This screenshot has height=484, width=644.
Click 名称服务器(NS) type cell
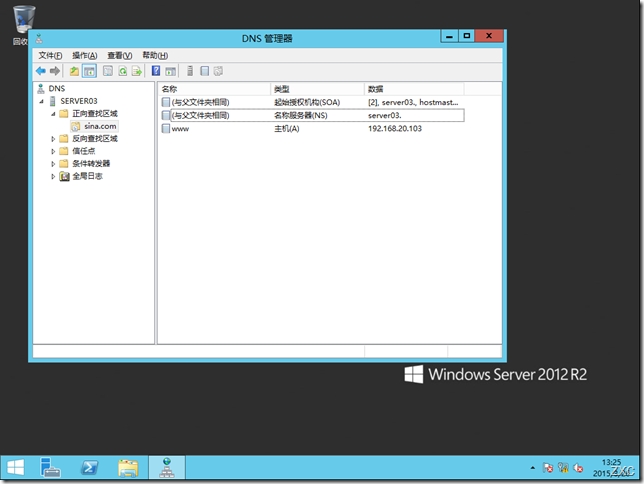[301, 115]
